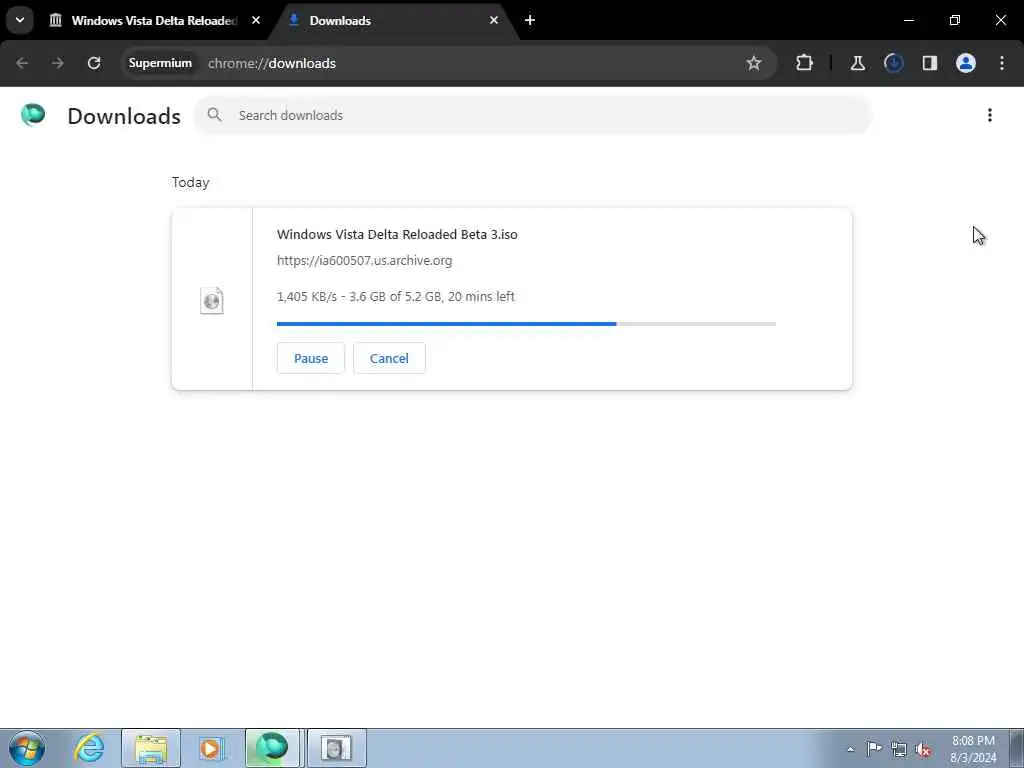Open Windows Explorer from taskbar
This screenshot has height=768, width=1024.
coord(151,748)
